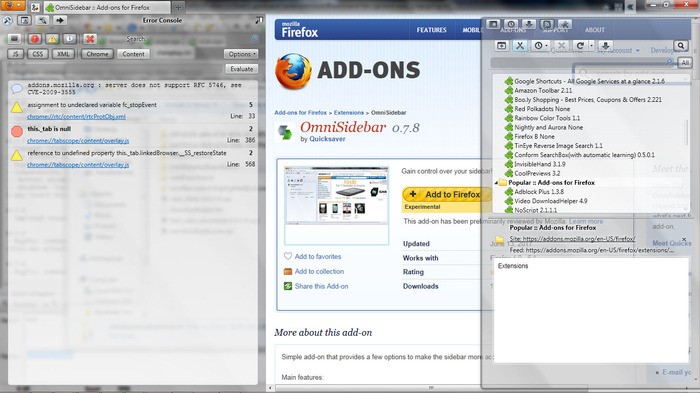Click the clock icon in the right sidebar's top row
The width and height of the screenshot is (700, 393).
pyautogui.click(x=511, y=24)
